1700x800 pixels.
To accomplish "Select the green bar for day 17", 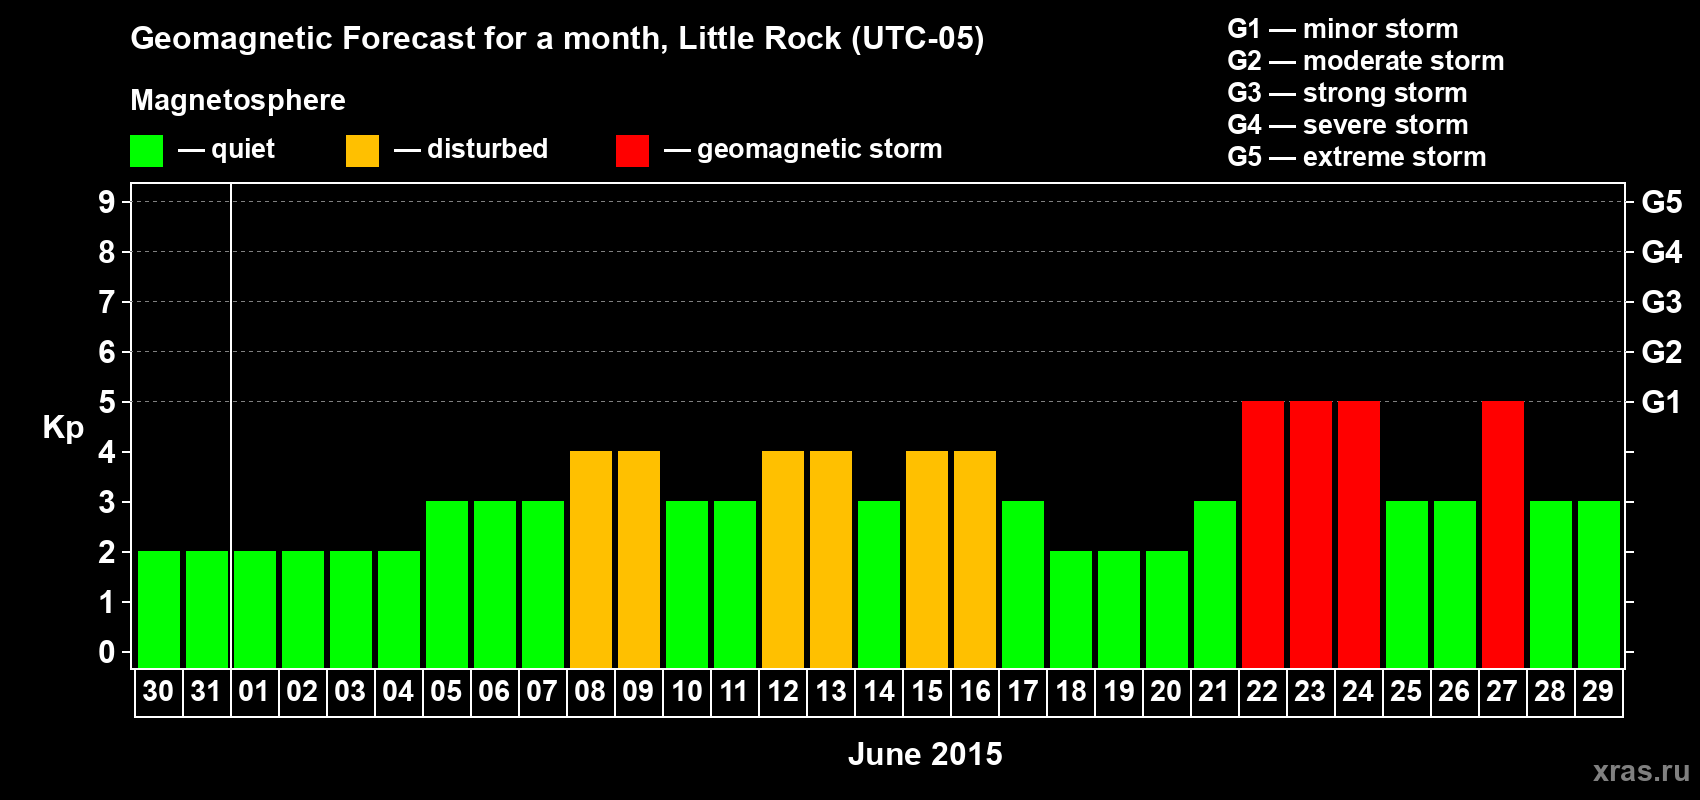I will coord(1023,584).
